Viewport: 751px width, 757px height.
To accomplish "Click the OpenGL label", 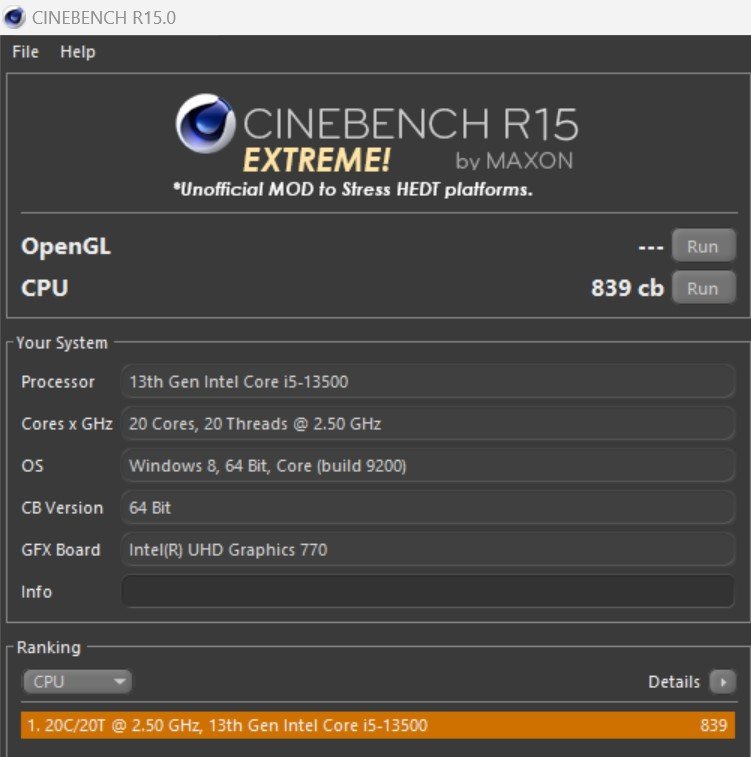I will (66, 246).
